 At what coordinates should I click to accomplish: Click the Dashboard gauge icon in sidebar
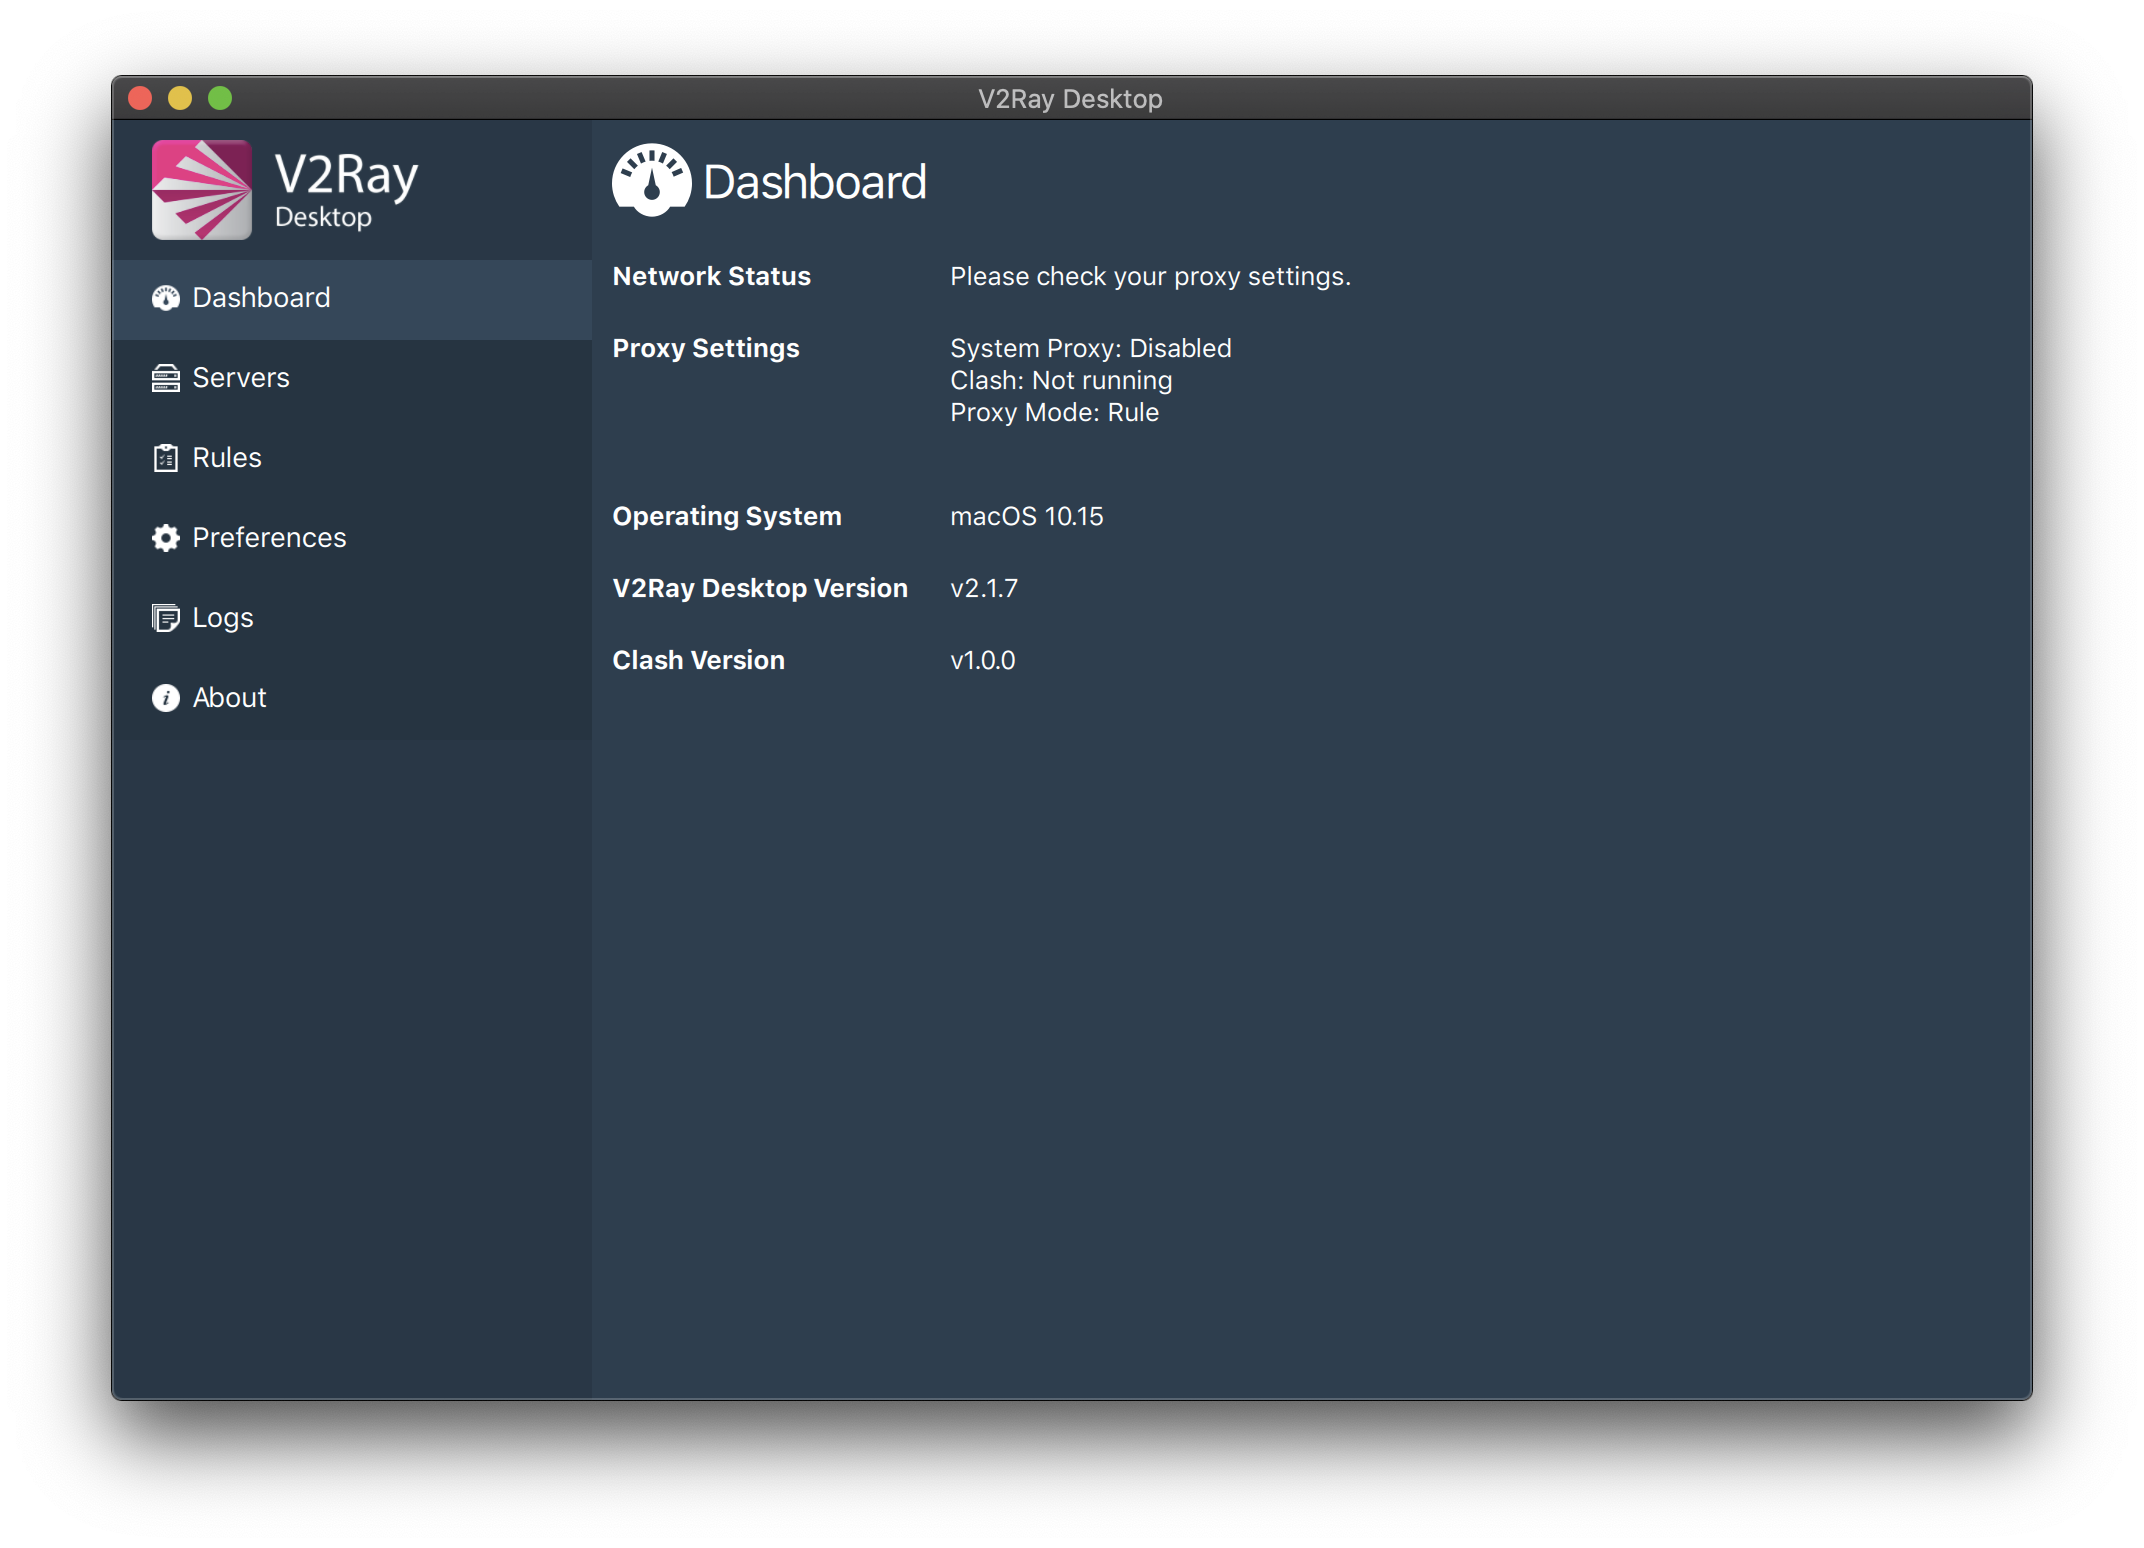pos(166,298)
